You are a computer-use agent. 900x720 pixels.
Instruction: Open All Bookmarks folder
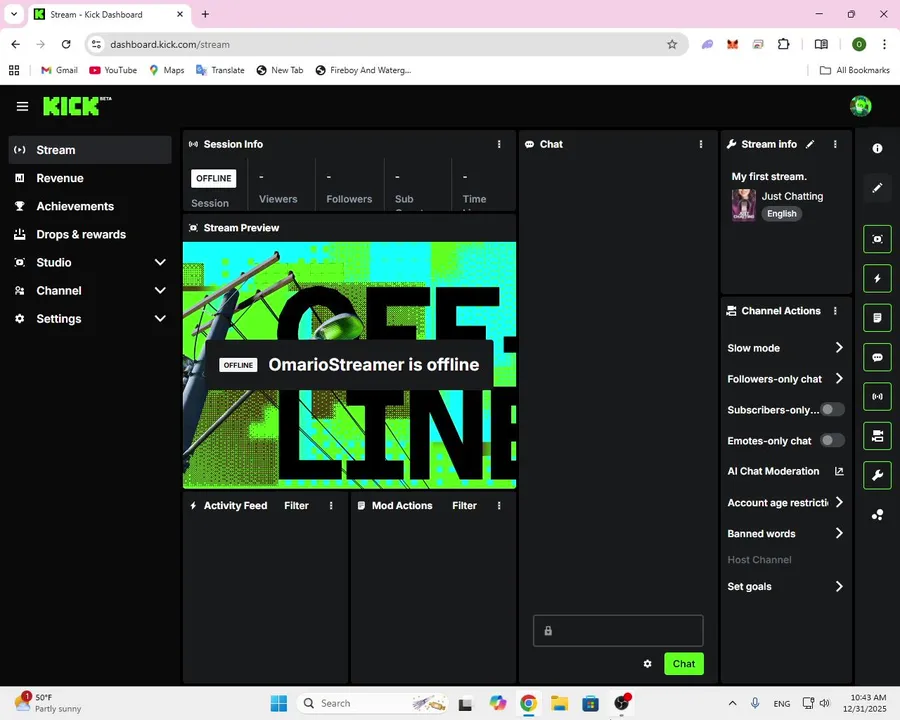tap(855, 70)
